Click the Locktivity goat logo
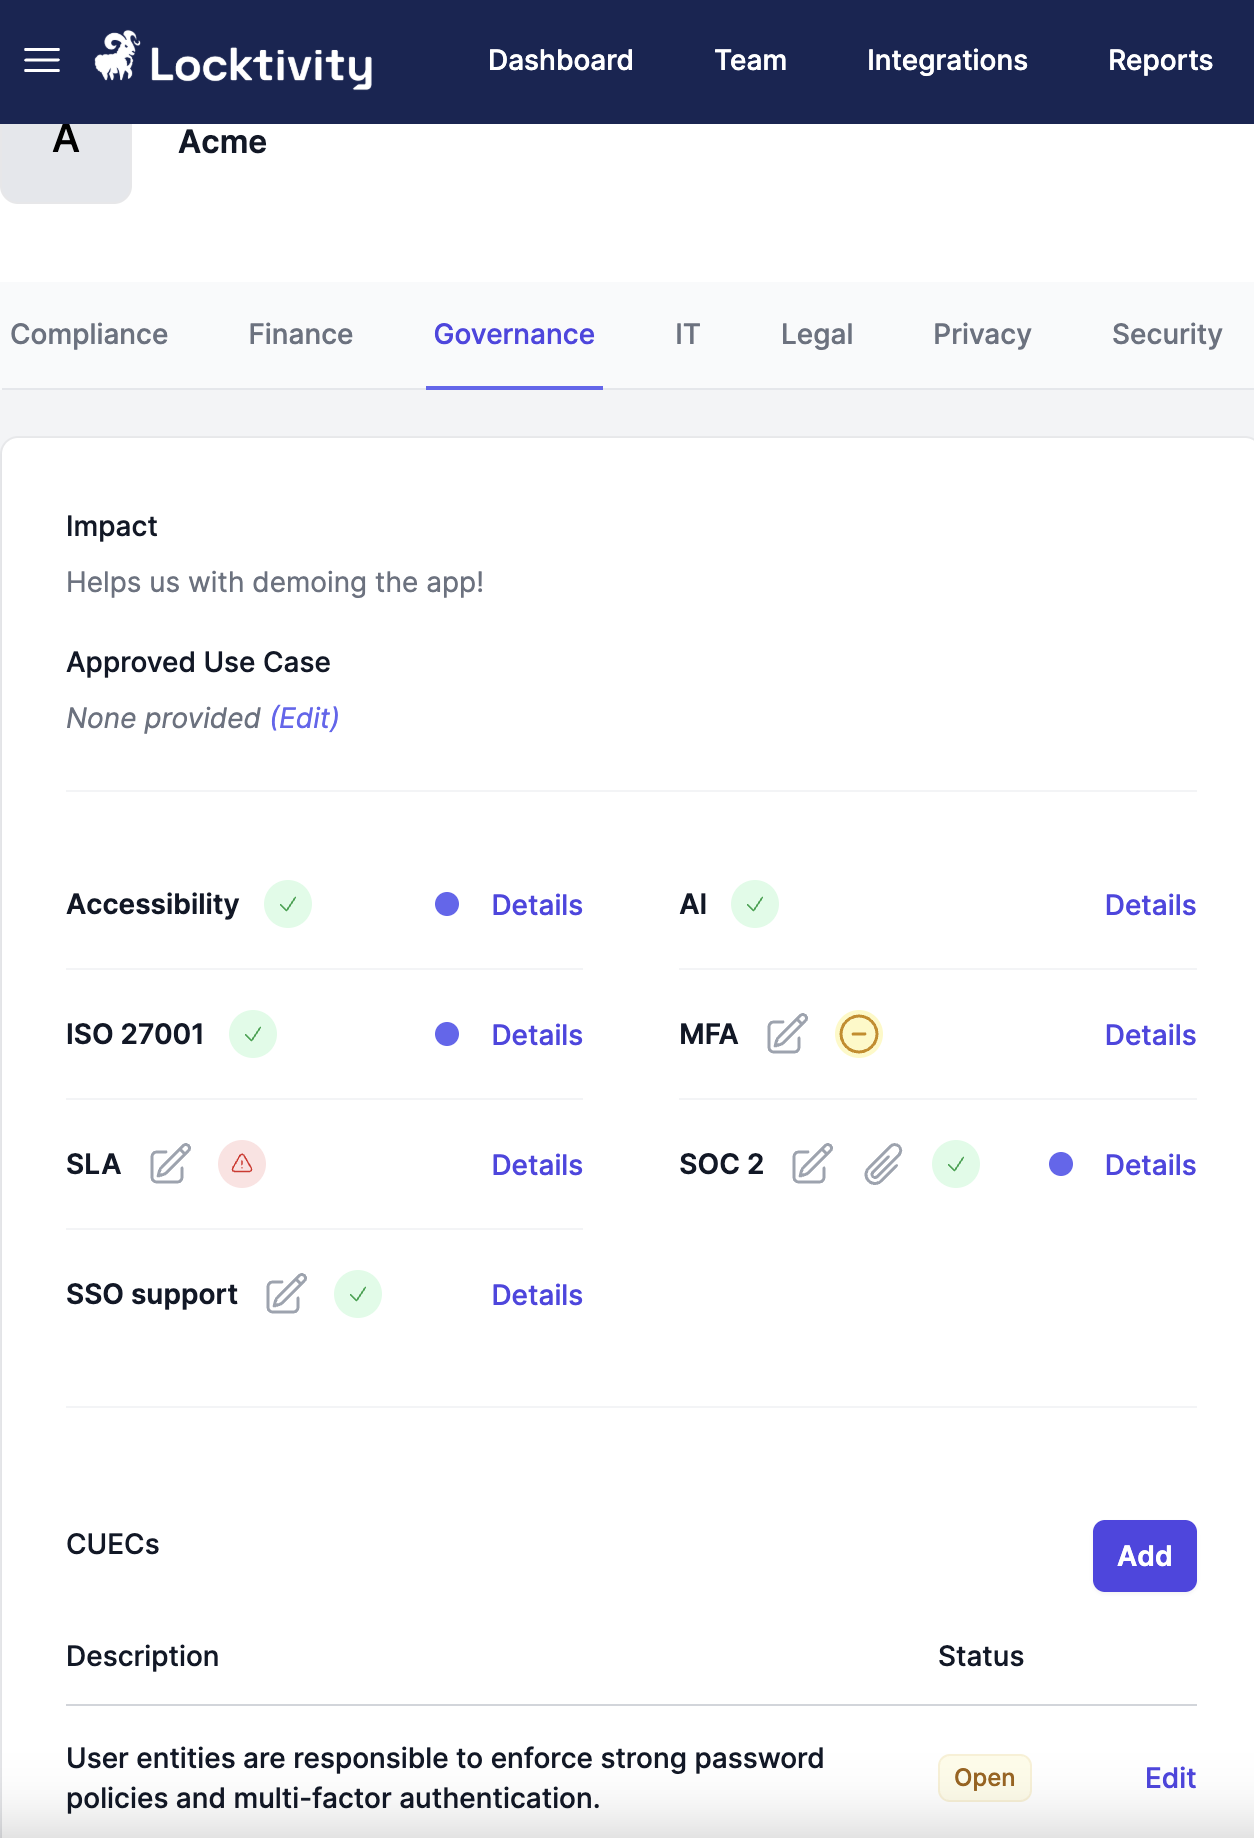The image size is (1254, 1838). pyautogui.click(x=117, y=57)
